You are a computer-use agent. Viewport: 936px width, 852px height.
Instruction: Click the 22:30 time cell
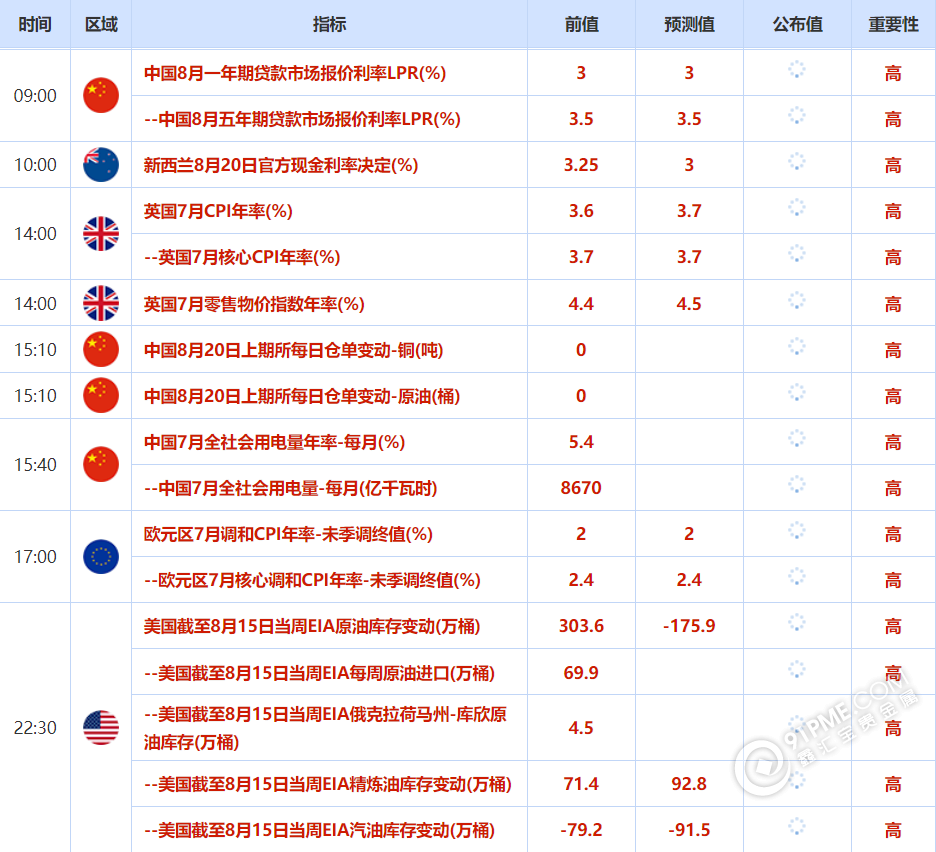[35, 728]
